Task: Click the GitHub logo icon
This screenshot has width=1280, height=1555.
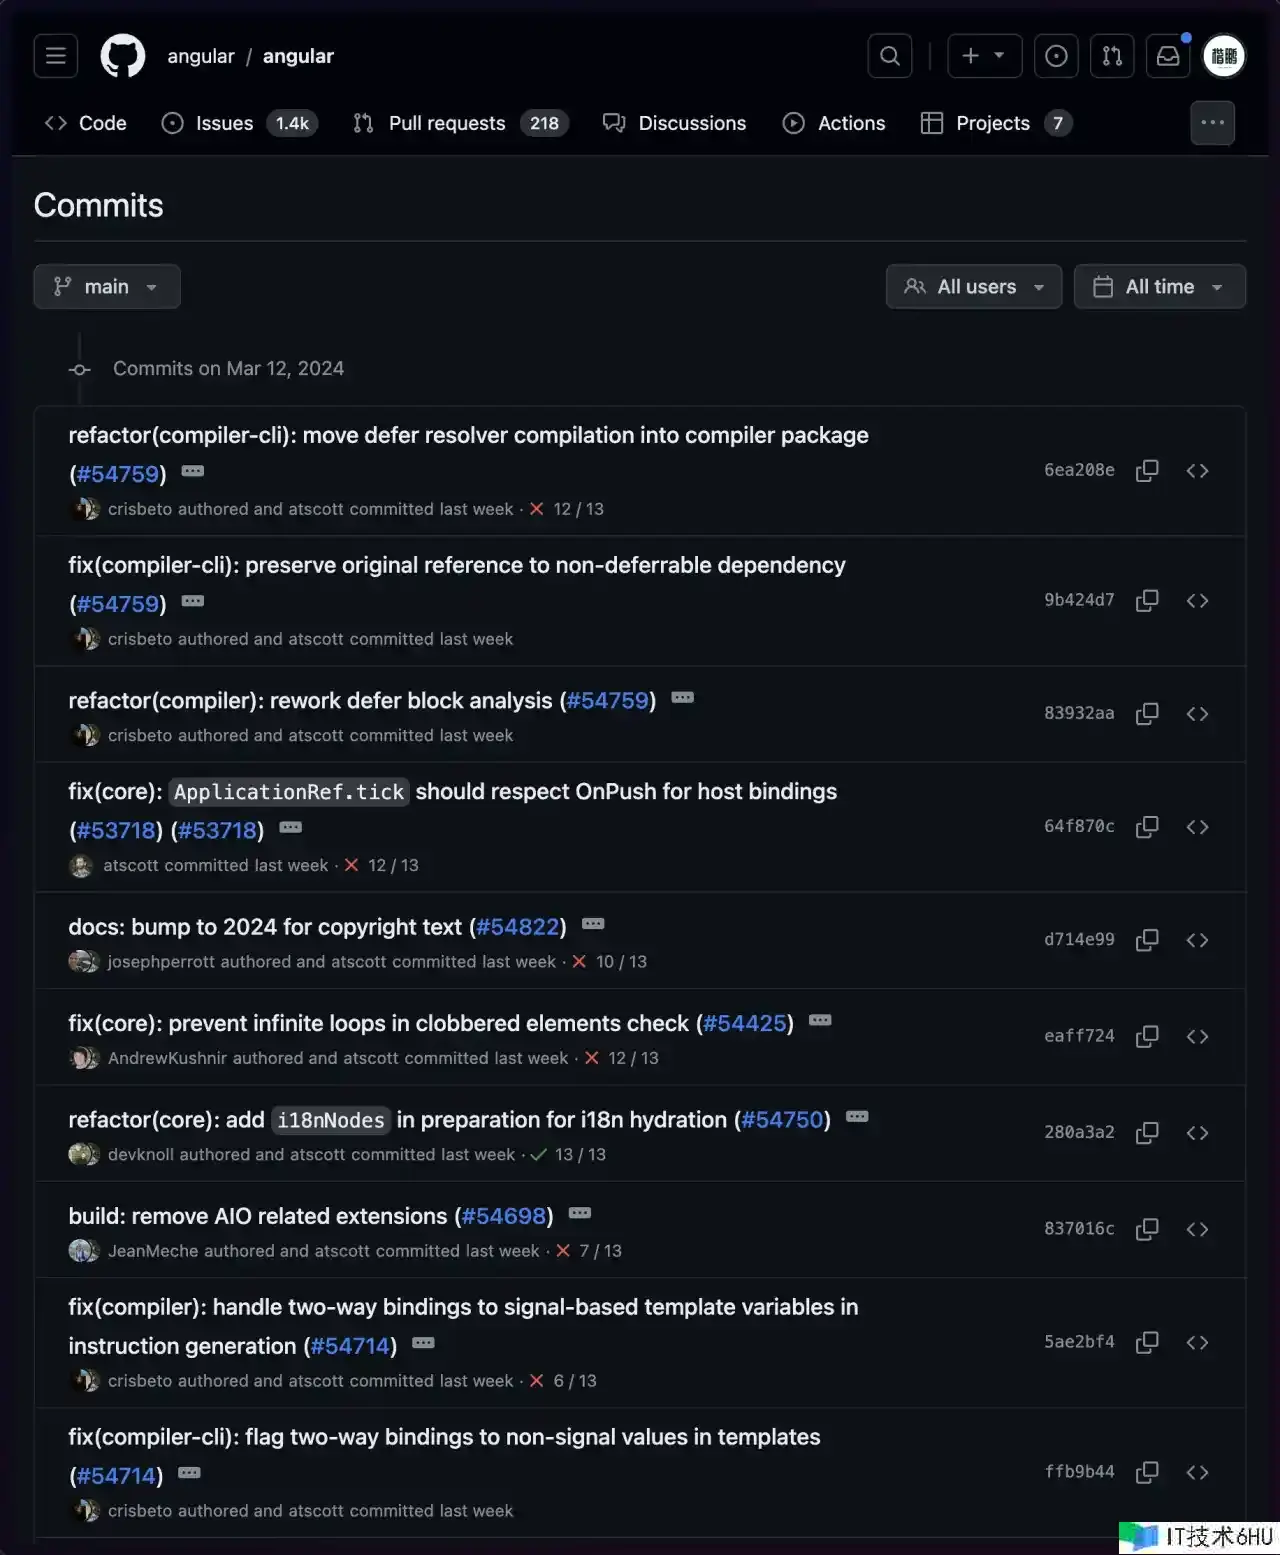Action: click(x=123, y=56)
